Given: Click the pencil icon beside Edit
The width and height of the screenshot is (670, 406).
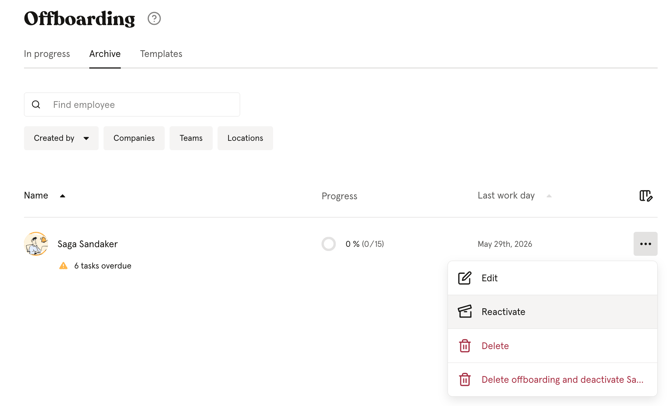Looking at the screenshot, I should coord(465,278).
